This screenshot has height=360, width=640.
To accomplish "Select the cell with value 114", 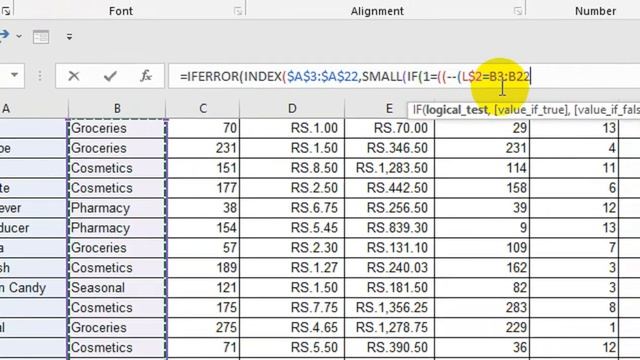I will [x=482, y=168].
